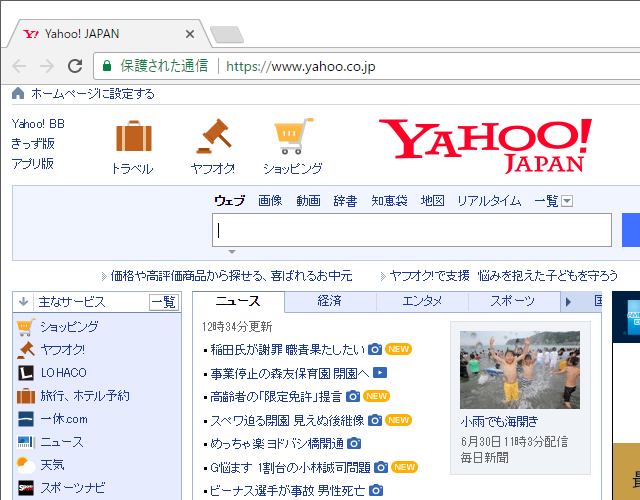
Task: Open the めっちゃ楽 ヨドバシ橋開通 headline
Action: point(277,444)
